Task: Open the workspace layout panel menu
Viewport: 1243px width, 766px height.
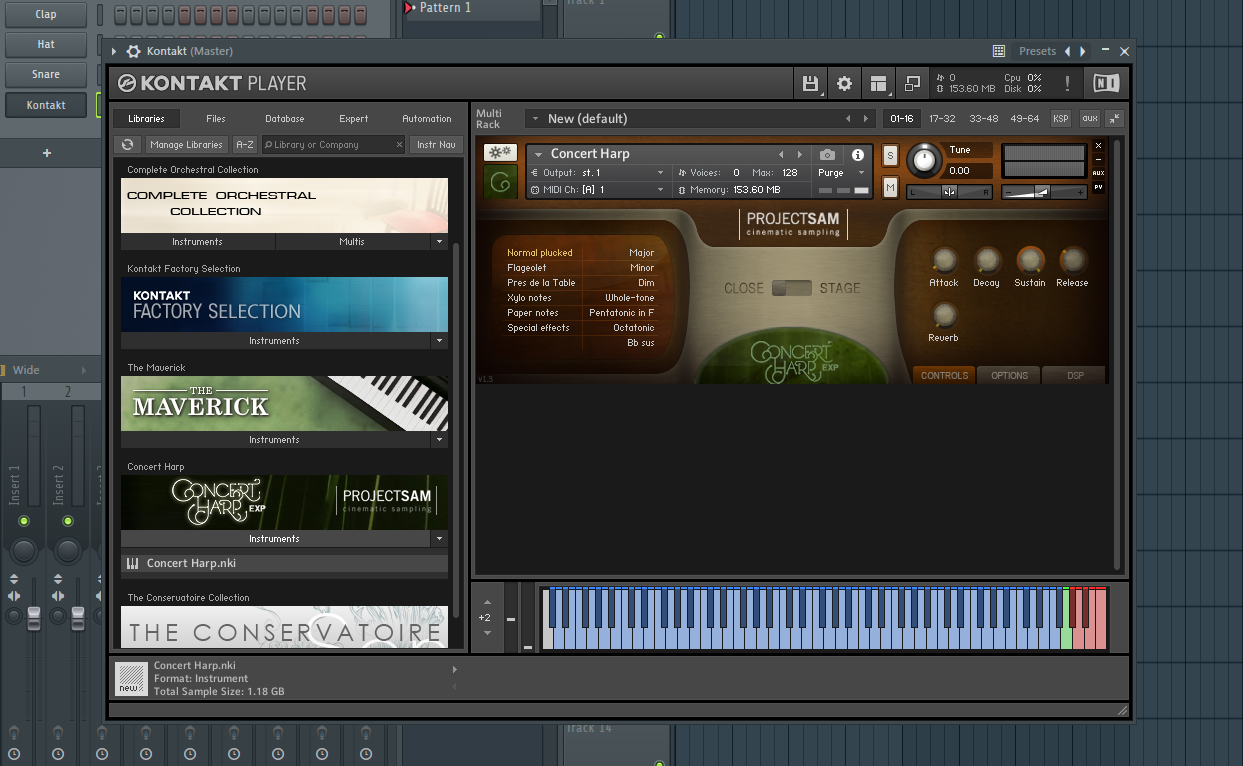Action: click(x=879, y=84)
